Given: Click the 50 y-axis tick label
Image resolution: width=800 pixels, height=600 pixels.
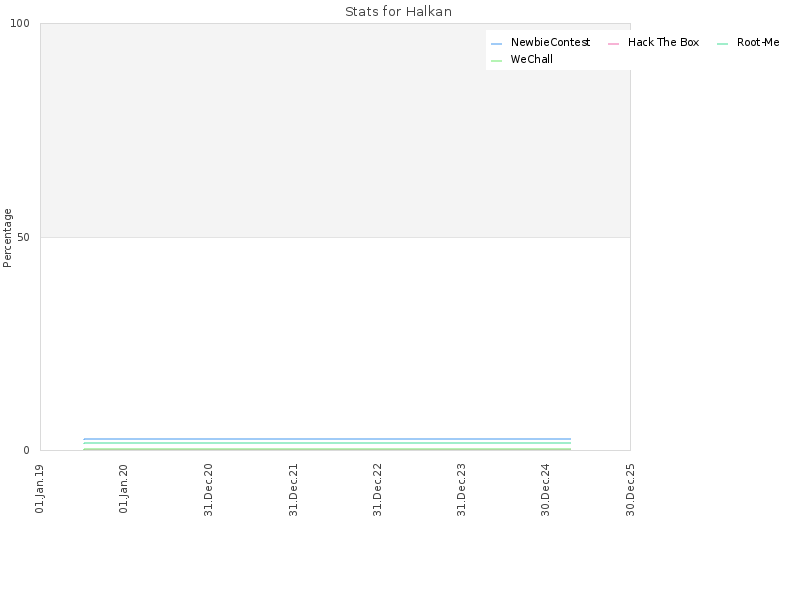Looking at the screenshot, I should [23, 237].
